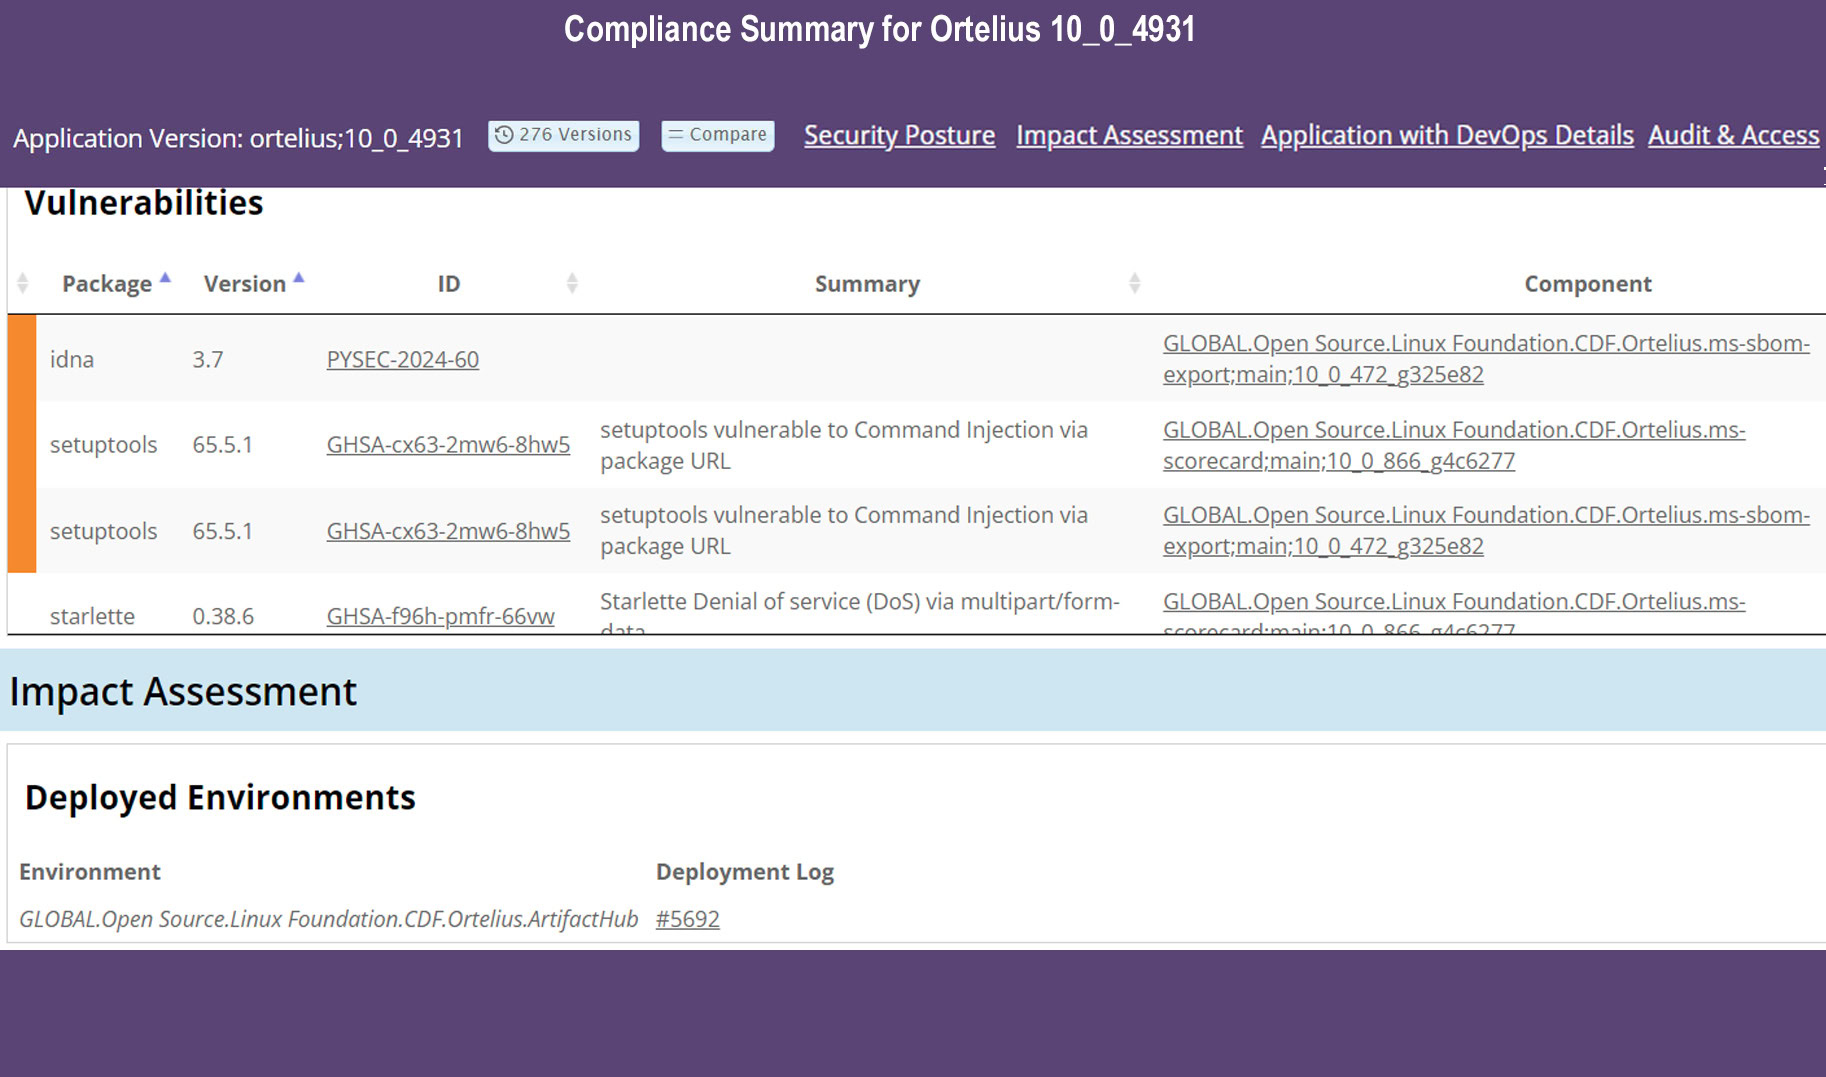Open PYSEC-2024-60 vulnerability link

tap(402, 360)
